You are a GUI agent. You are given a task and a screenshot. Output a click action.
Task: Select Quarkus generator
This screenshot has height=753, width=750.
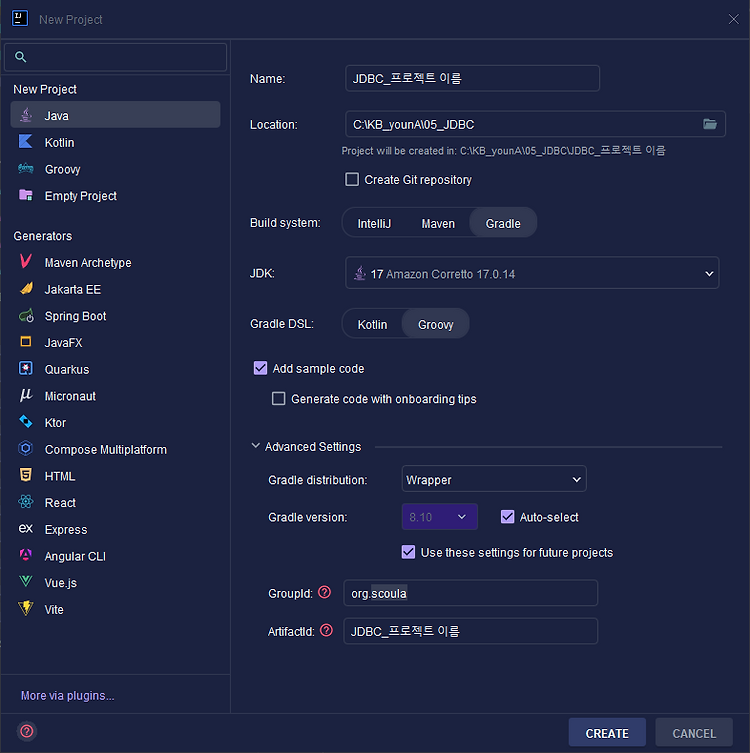click(x=115, y=369)
